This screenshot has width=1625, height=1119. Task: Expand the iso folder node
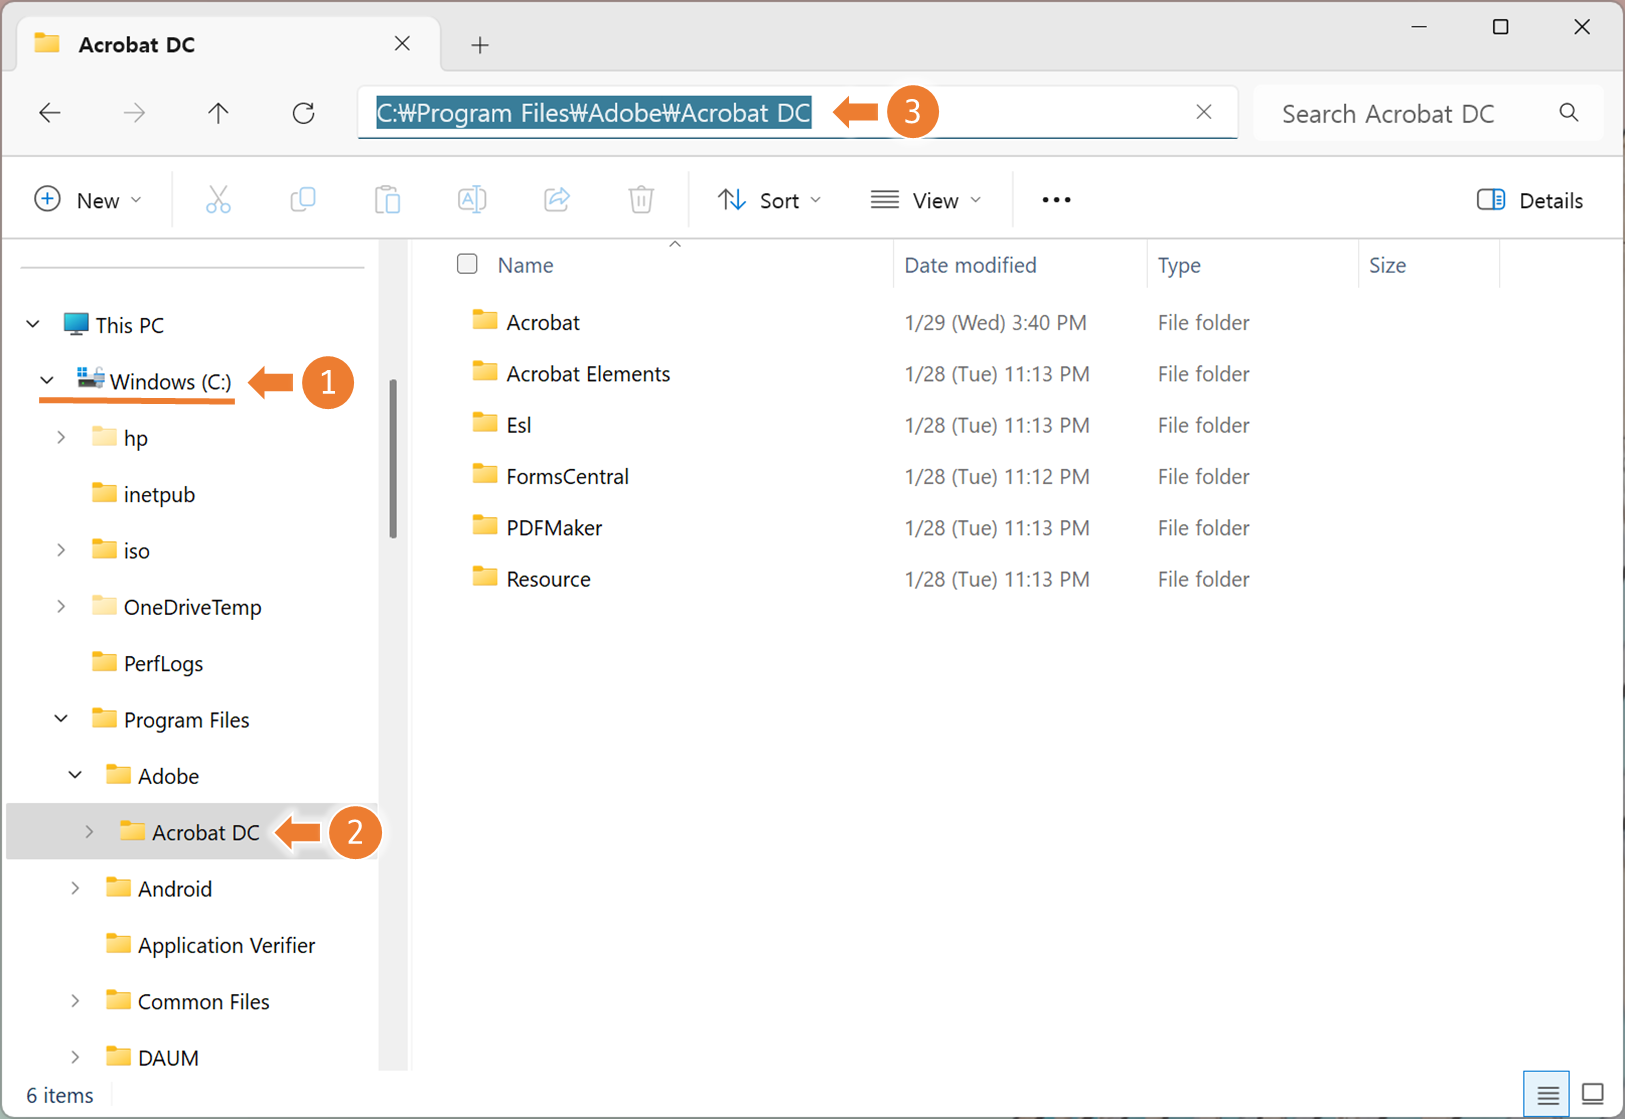pos(61,550)
